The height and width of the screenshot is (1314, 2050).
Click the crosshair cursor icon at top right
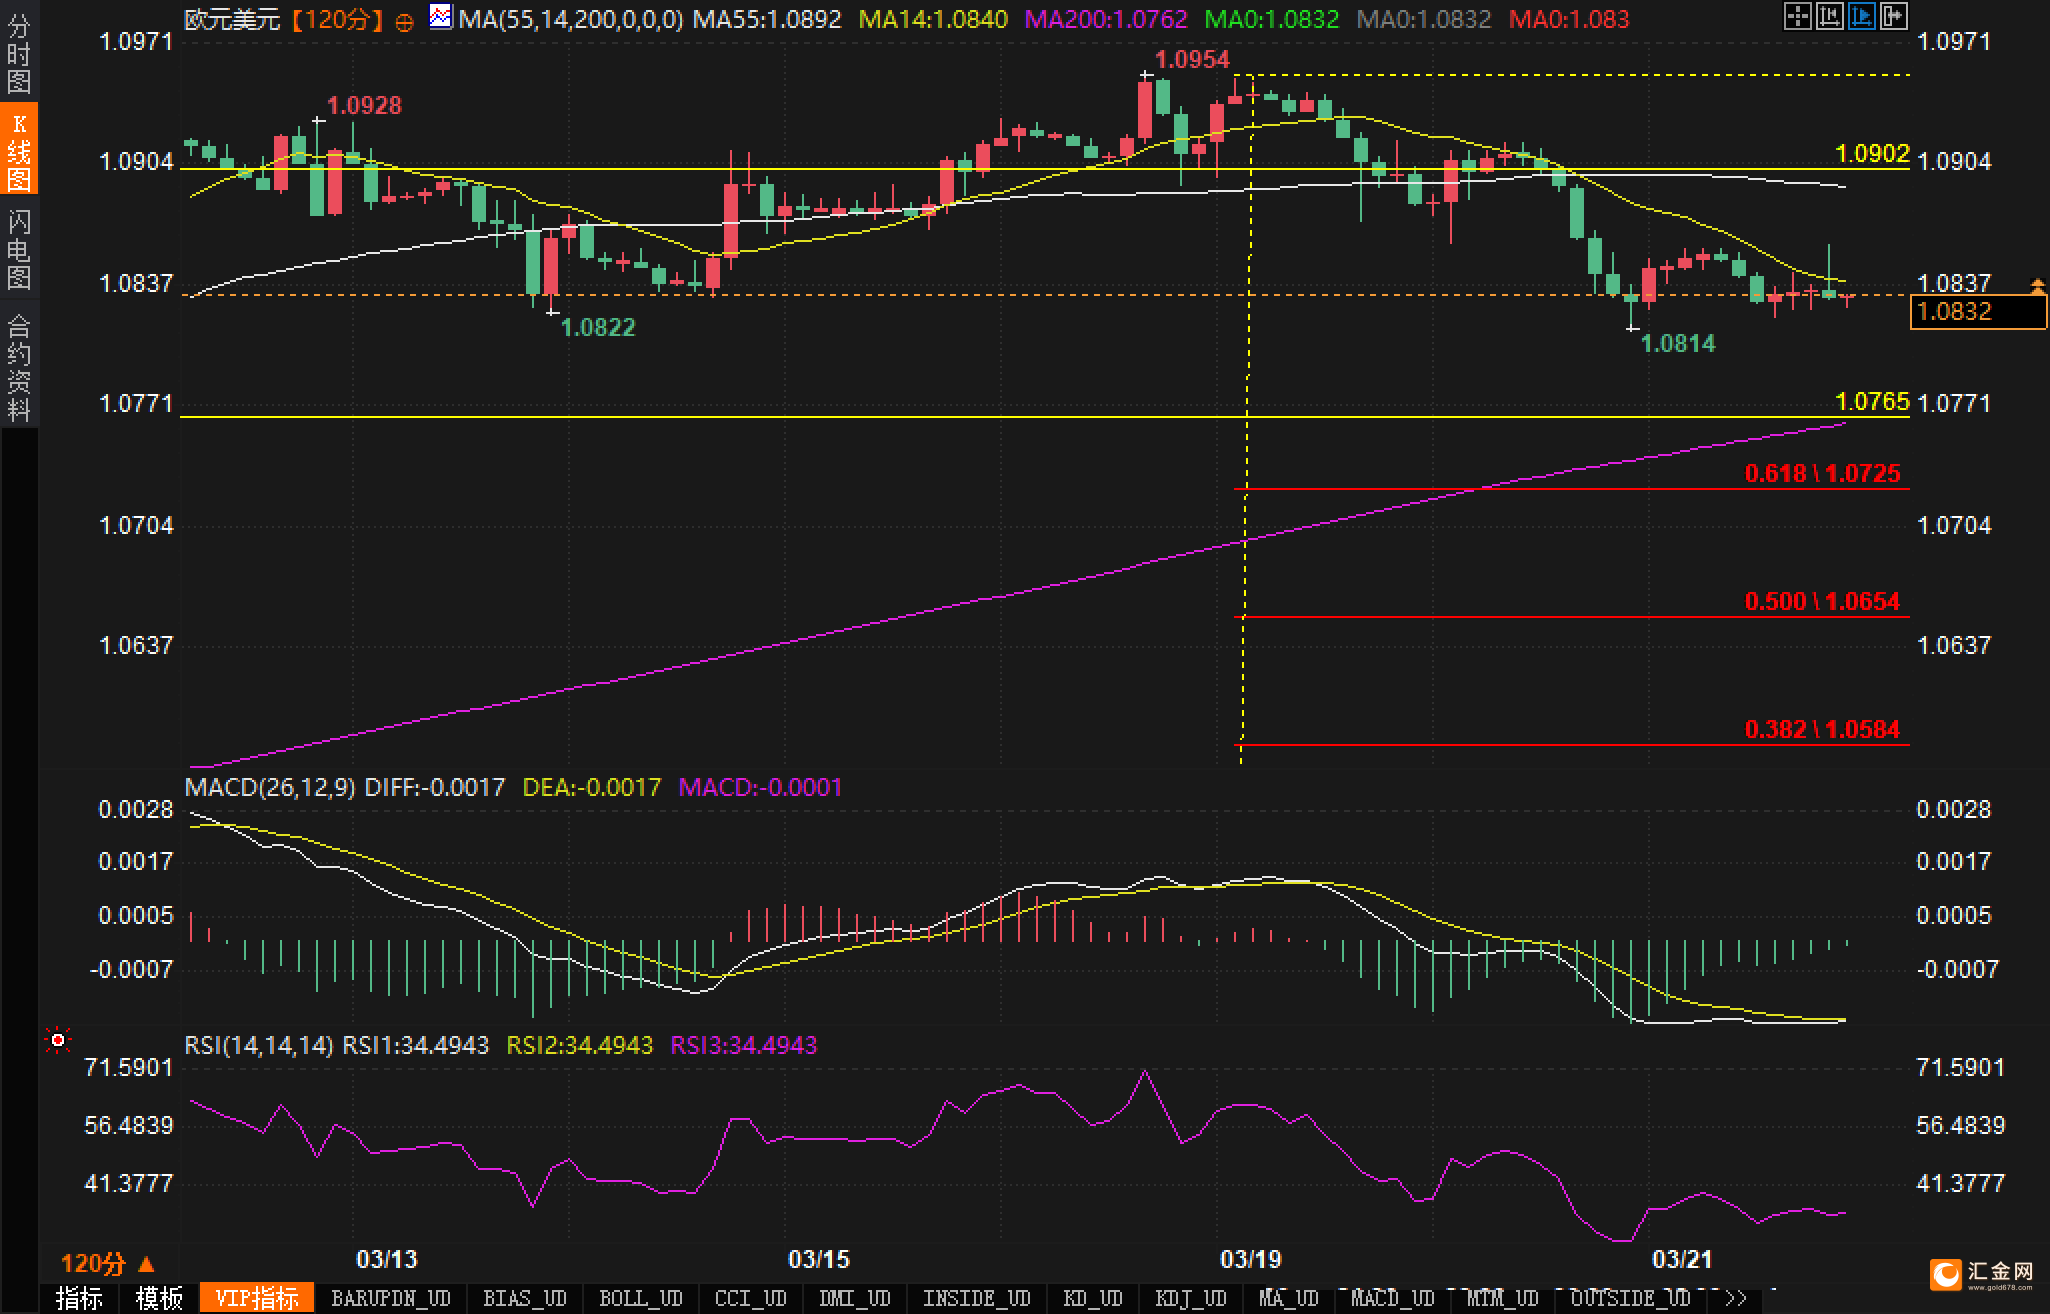[x=1797, y=16]
